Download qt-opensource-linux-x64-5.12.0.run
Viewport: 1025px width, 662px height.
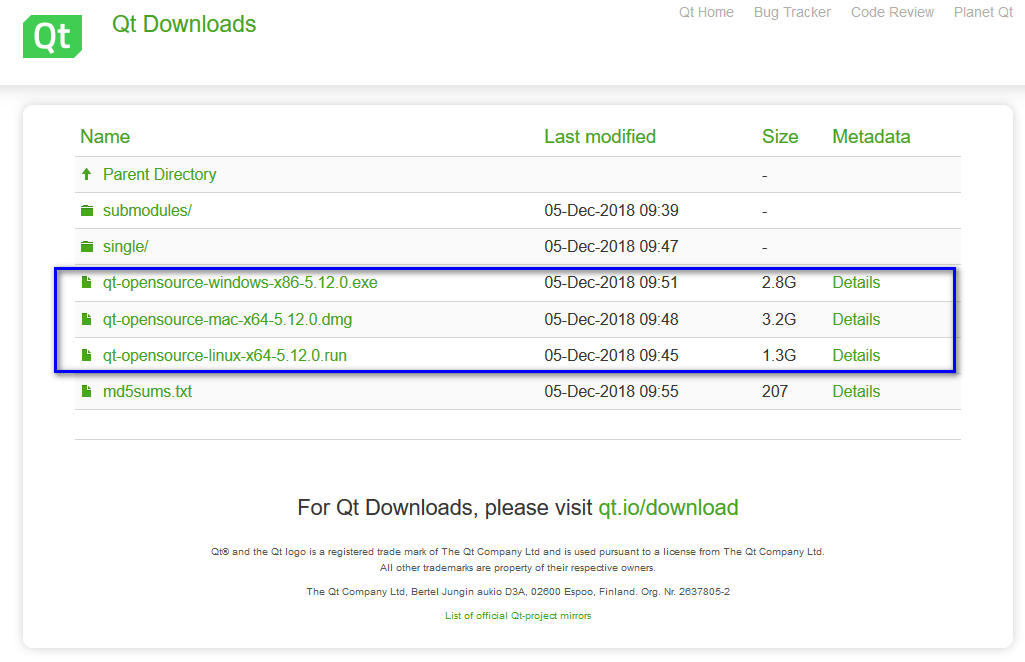225,356
